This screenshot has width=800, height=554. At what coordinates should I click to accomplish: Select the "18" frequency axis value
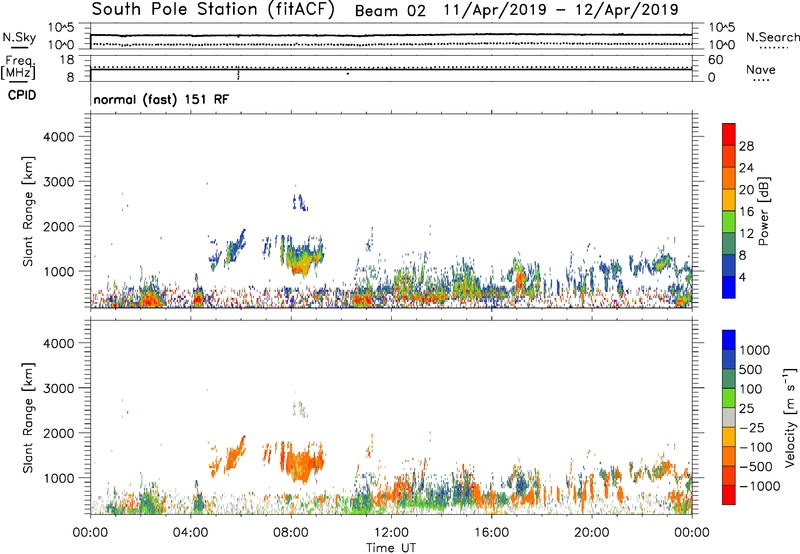[67, 60]
